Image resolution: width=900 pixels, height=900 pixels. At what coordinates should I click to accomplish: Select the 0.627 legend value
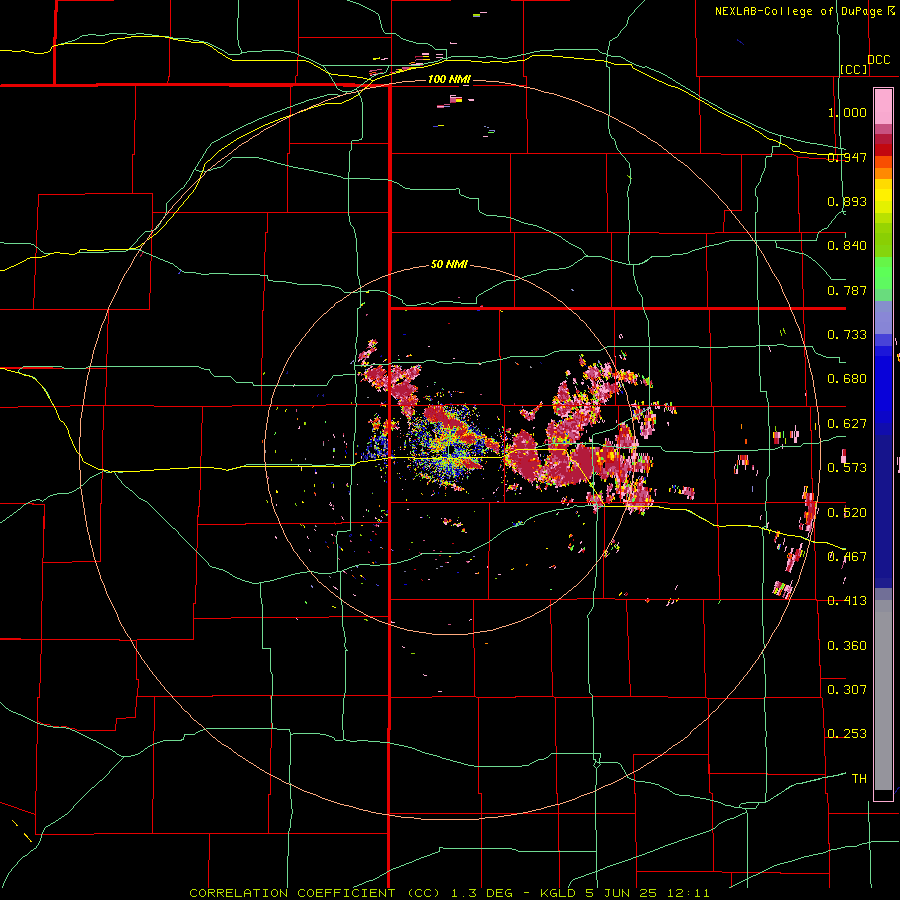(x=847, y=424)
